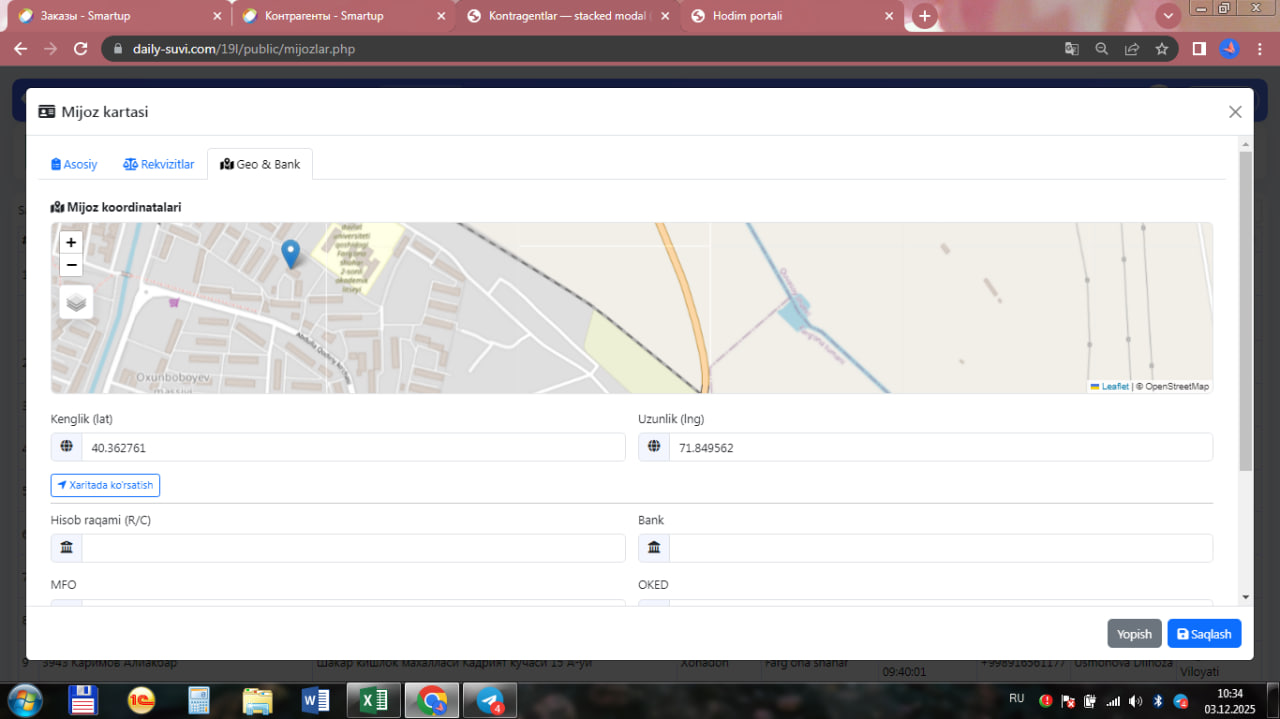Open the Leaflet attribution link

(1114, 386)
